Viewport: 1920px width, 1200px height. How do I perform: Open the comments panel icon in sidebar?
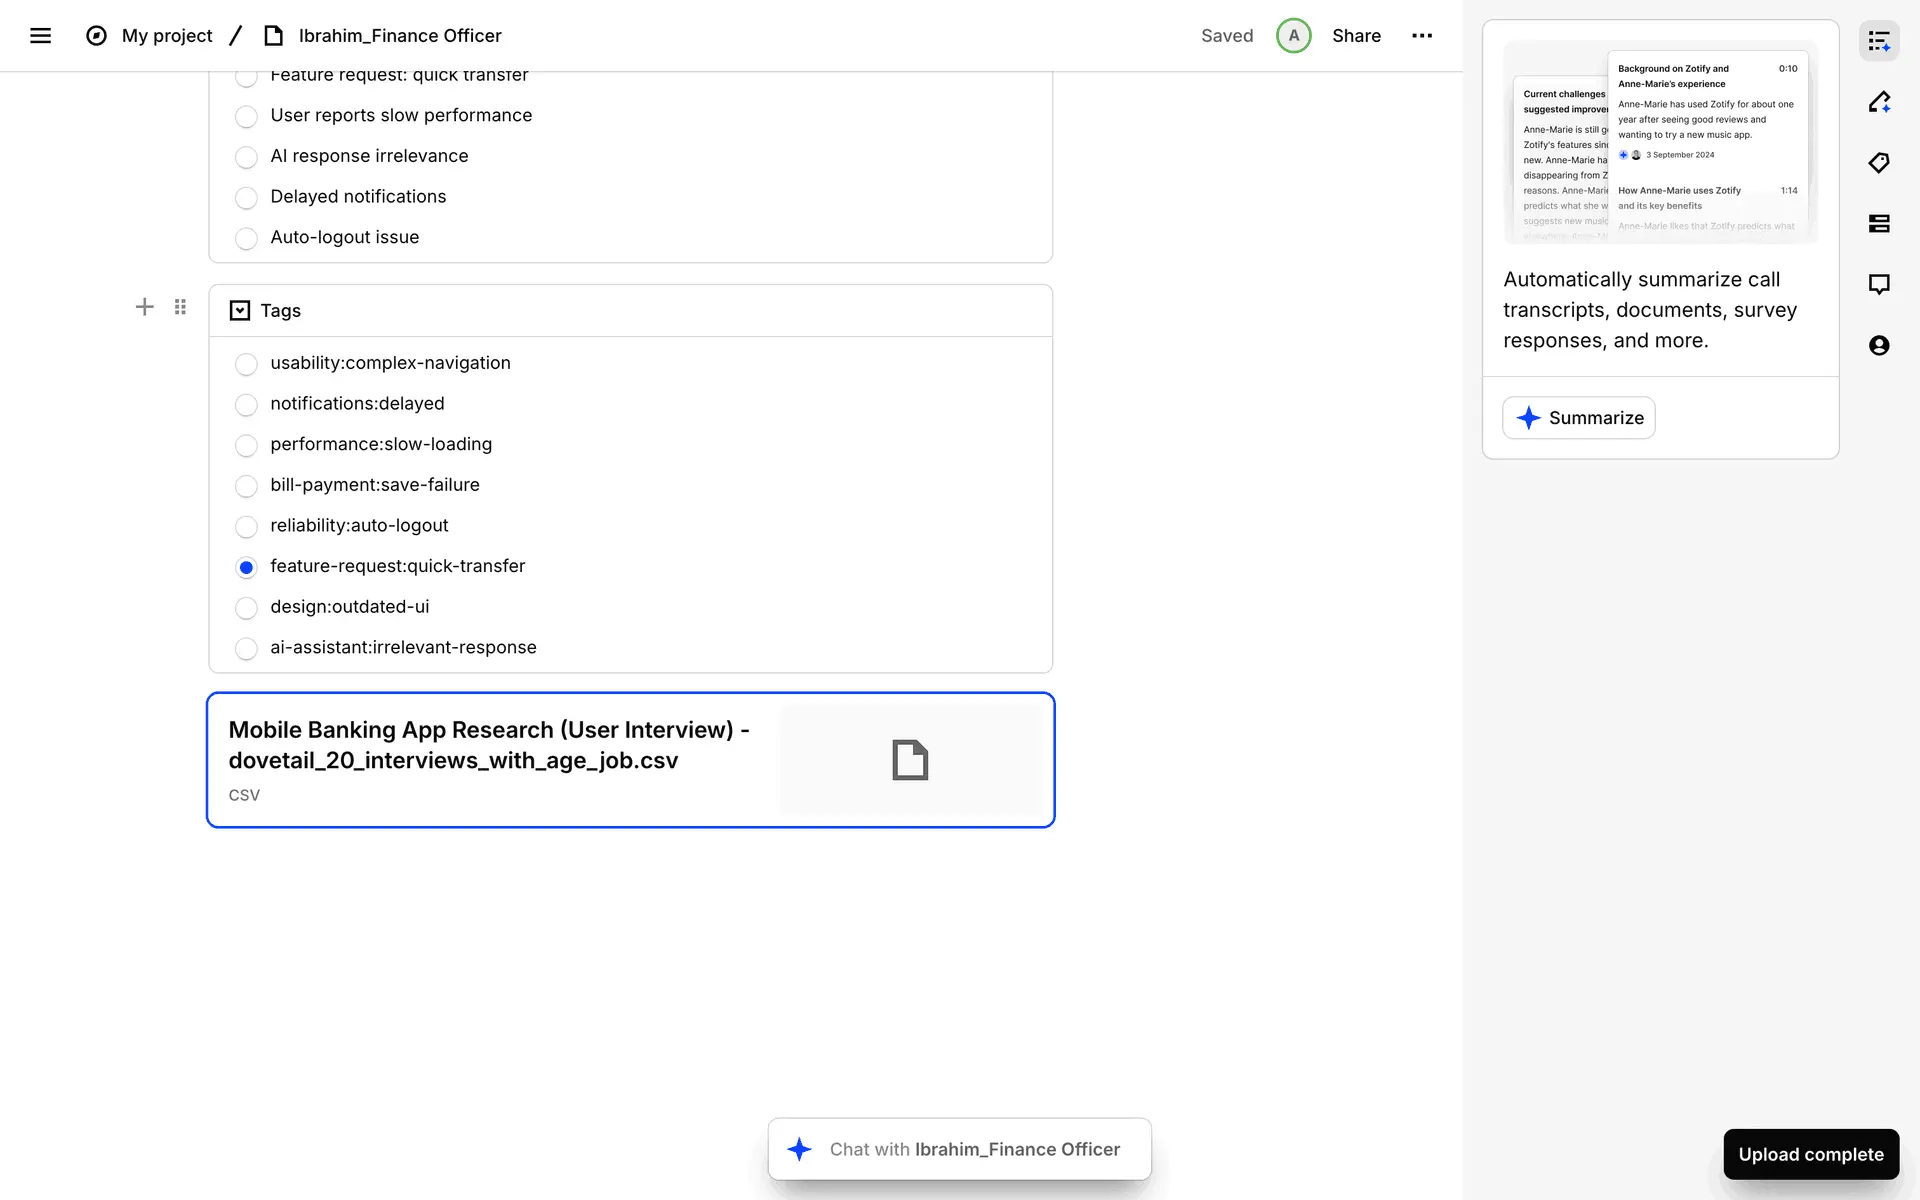[x=1878, y=284]
